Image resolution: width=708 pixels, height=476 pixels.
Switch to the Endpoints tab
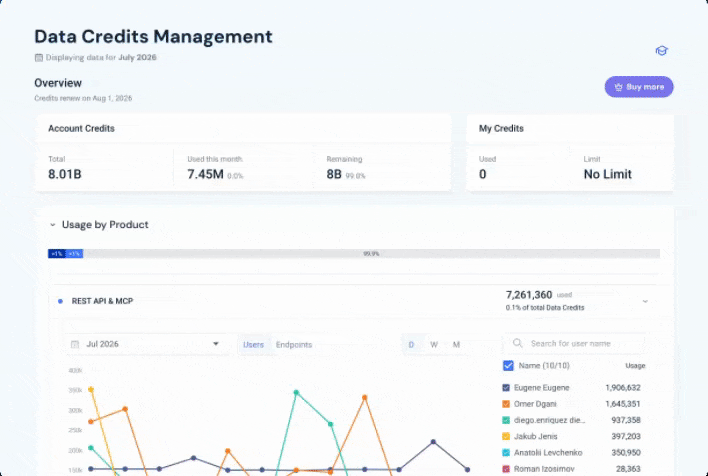pos(293,345)
